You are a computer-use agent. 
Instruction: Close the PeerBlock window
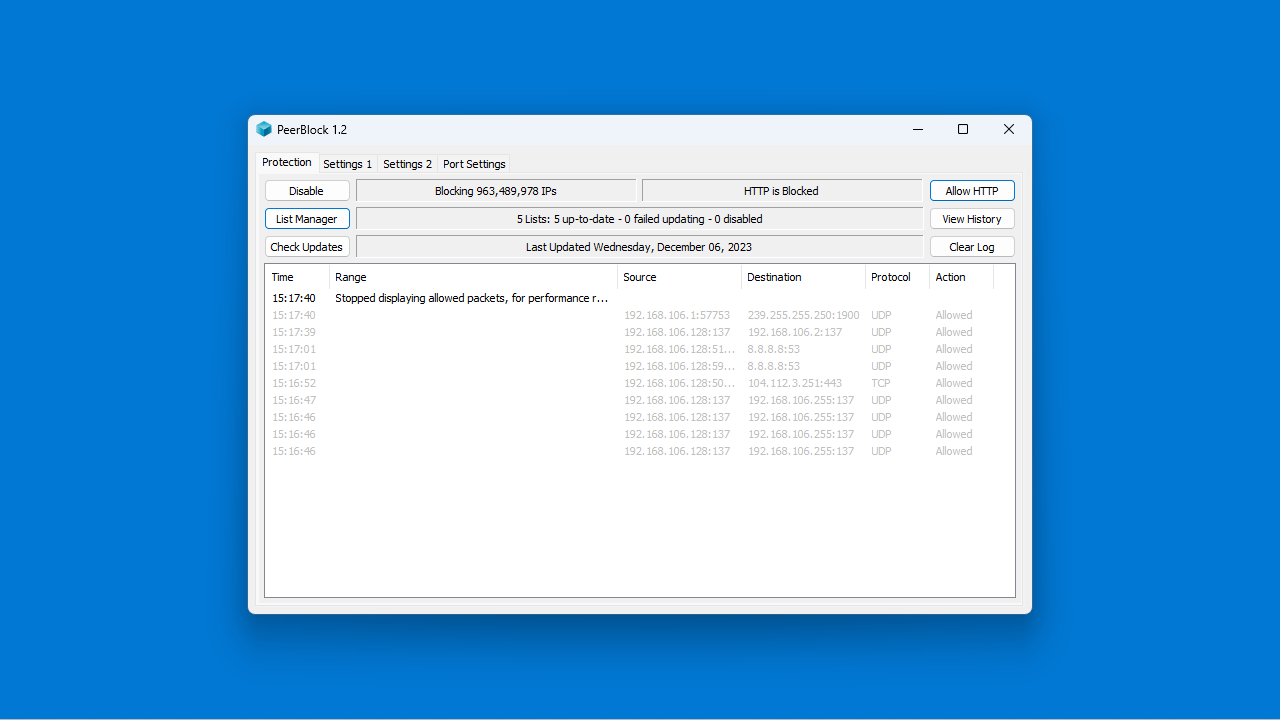click(1009, 129)
